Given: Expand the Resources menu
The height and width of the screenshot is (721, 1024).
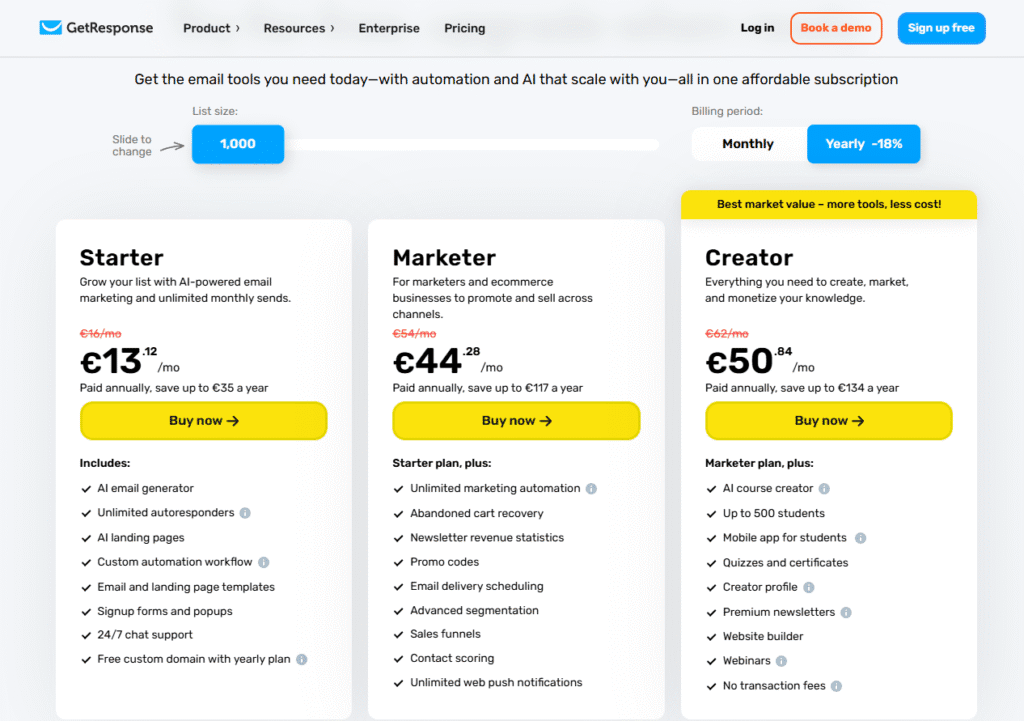Looking at the screenshot, I should click(x=298, y=28).
